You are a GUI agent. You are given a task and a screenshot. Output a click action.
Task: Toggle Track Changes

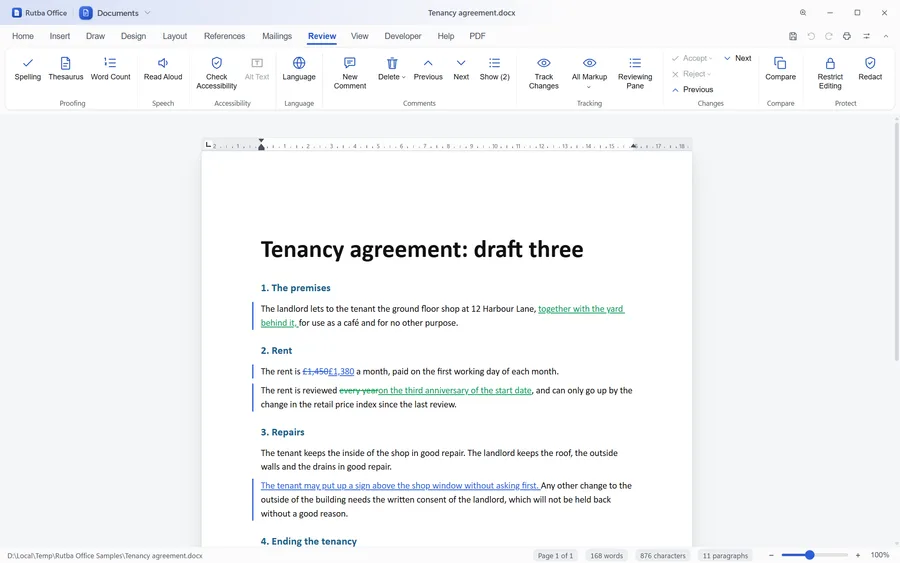point(544,73)
